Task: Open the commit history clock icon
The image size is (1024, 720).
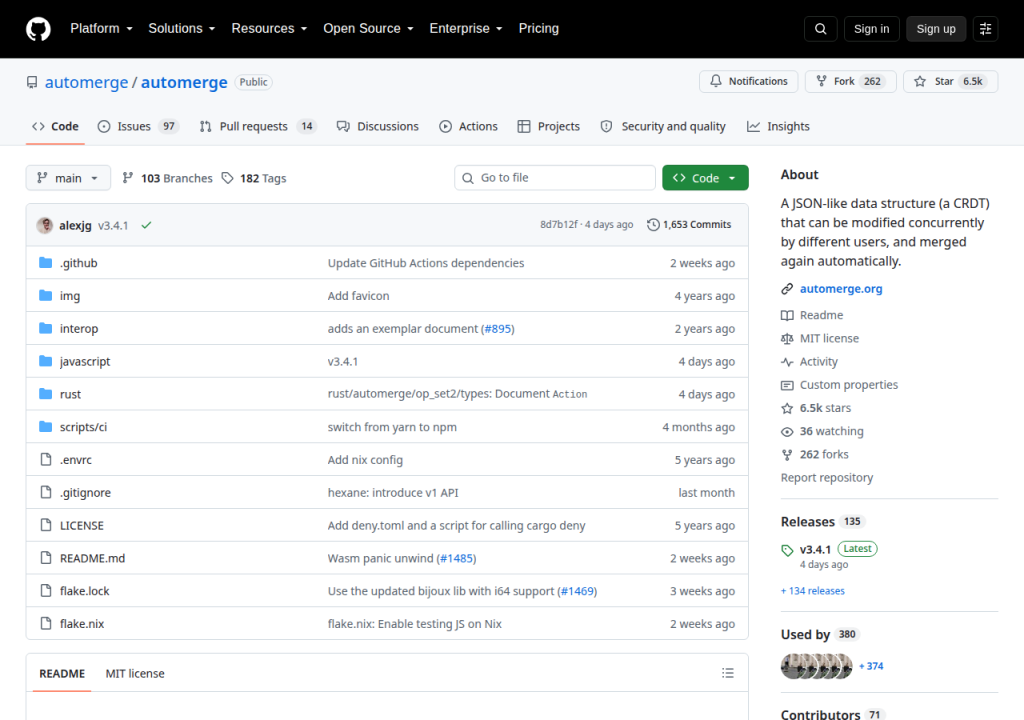Action: coord(653,225)
